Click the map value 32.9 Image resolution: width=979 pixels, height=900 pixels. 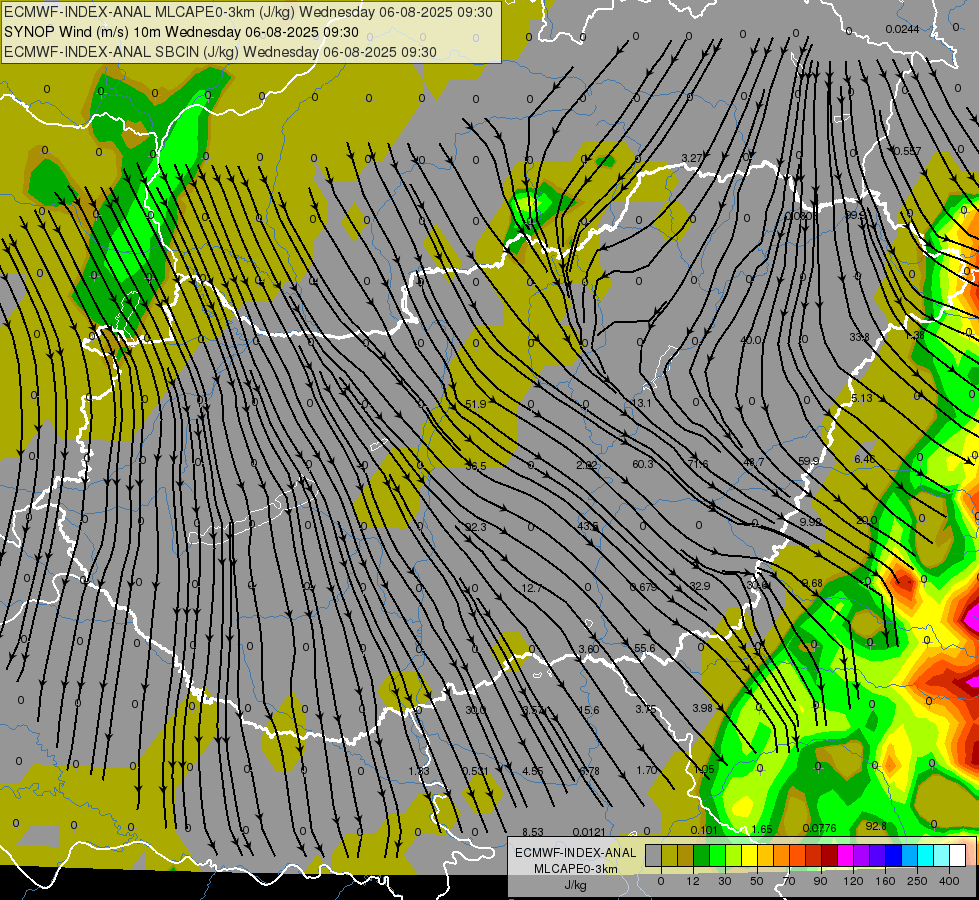pos(700,586)
